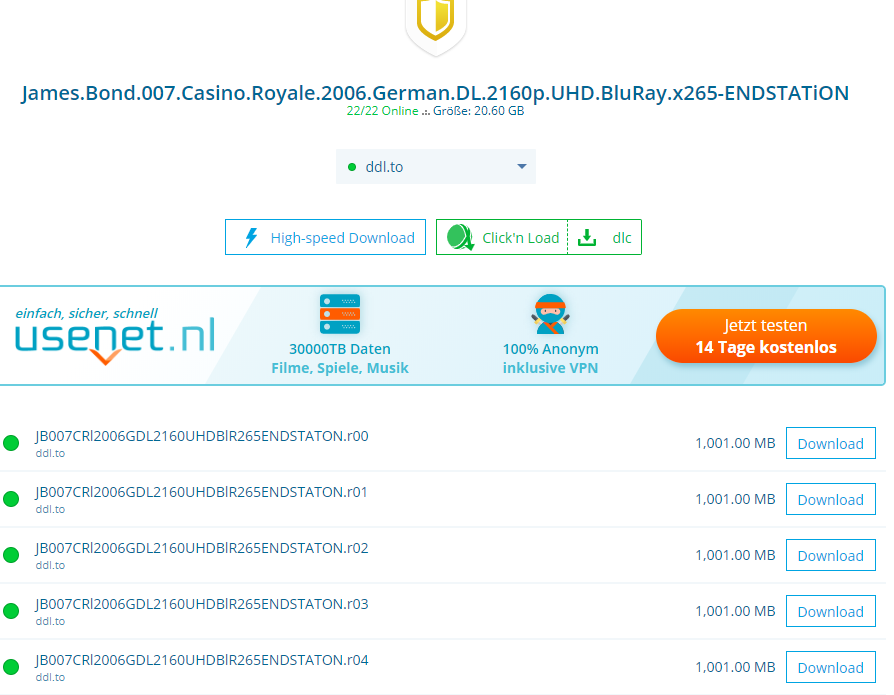The height and width of the screenshot is (695, 894).
Task: Download the .r03 file part
Action: coord(830,612)
